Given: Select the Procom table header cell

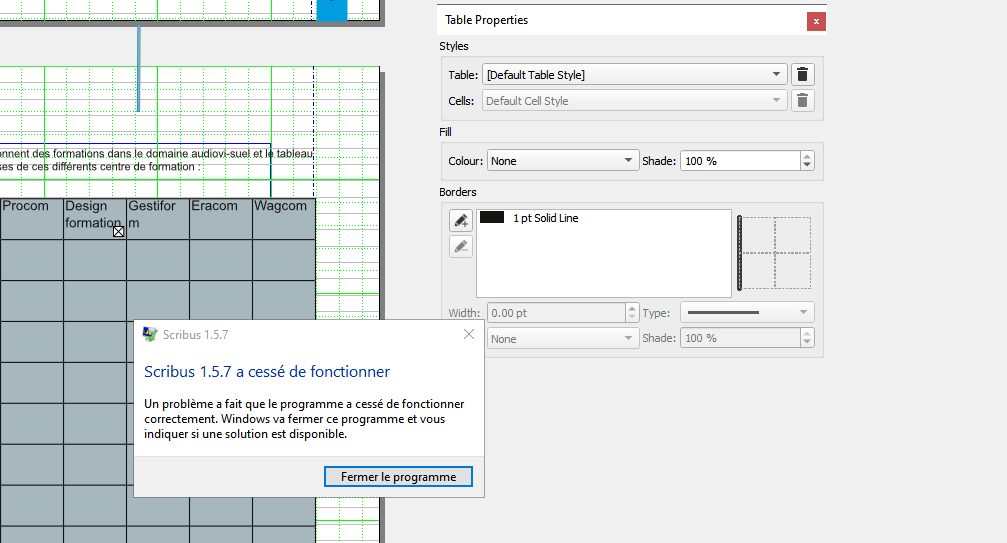Looking at the screenshot, I should 31,218.
